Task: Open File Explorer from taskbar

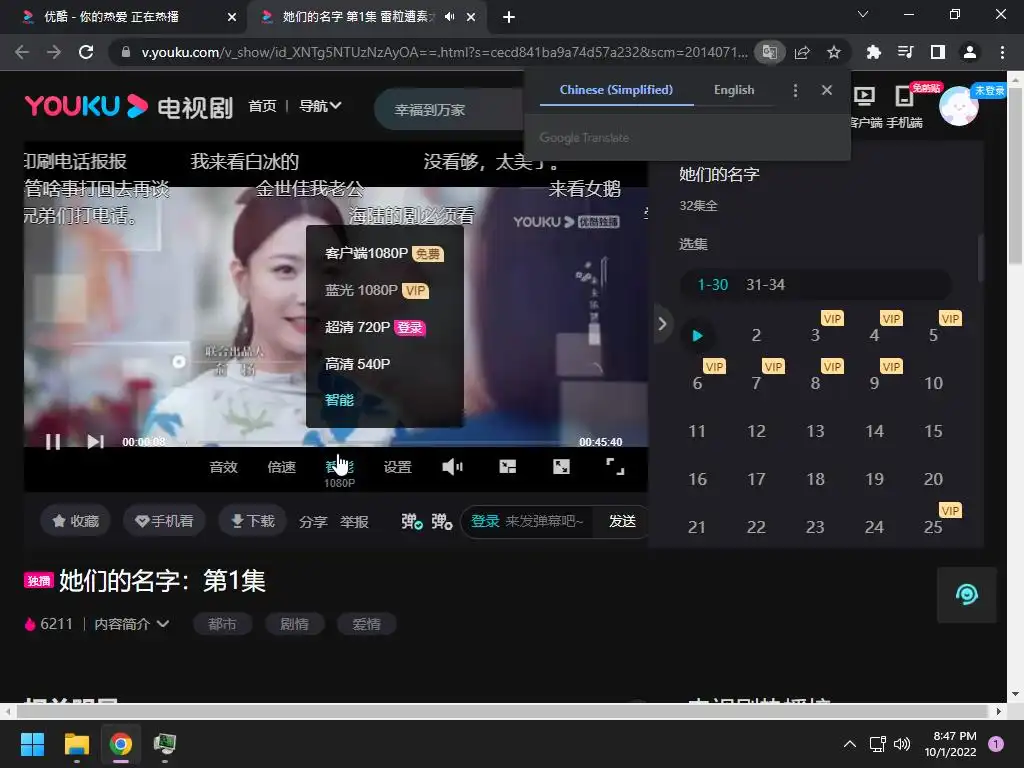Action: click(76, 744)
